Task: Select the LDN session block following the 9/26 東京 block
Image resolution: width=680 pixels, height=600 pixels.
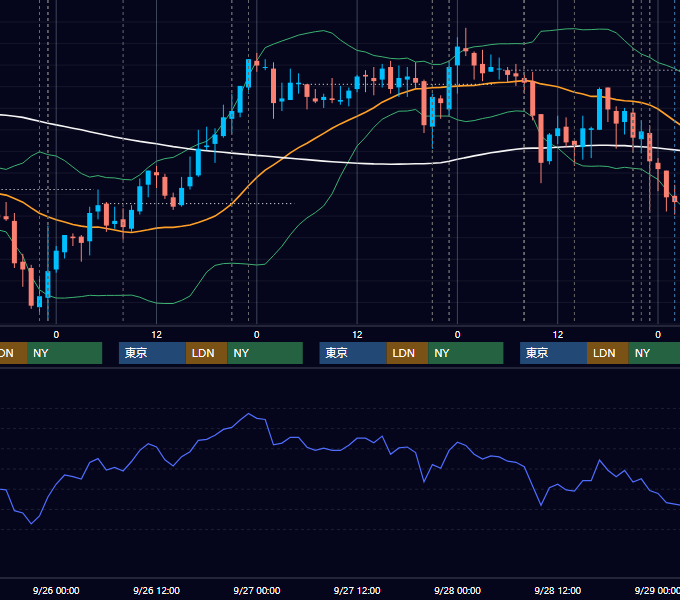Action: pos(206,353)
